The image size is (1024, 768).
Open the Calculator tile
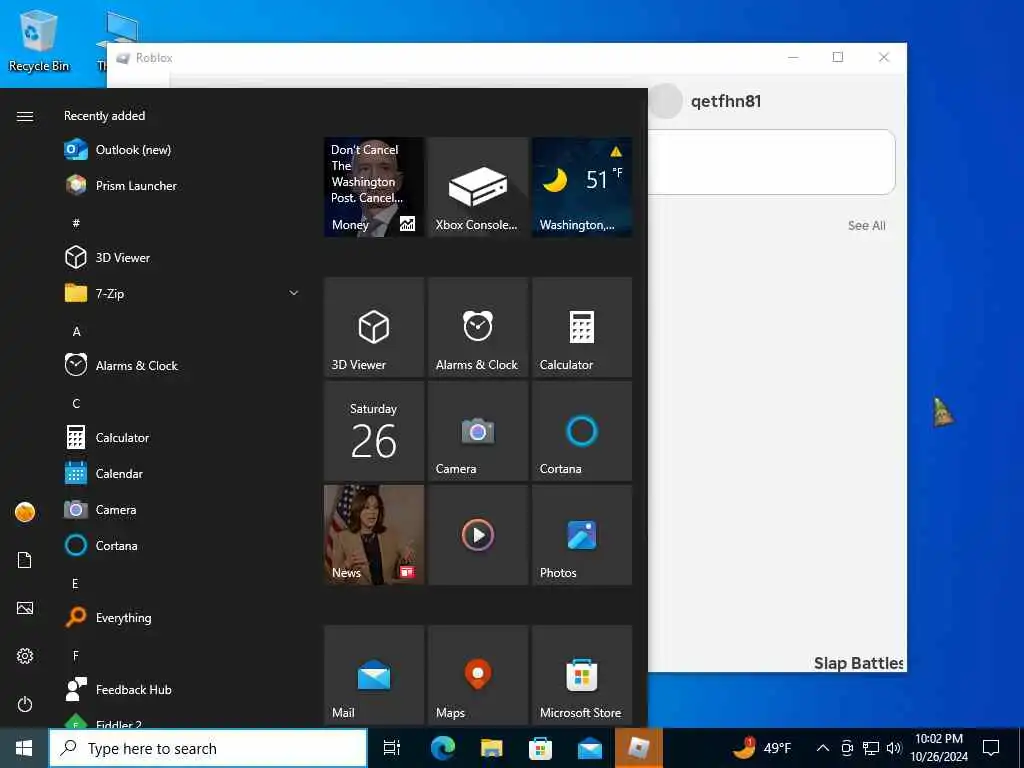(x=581, y=327)
